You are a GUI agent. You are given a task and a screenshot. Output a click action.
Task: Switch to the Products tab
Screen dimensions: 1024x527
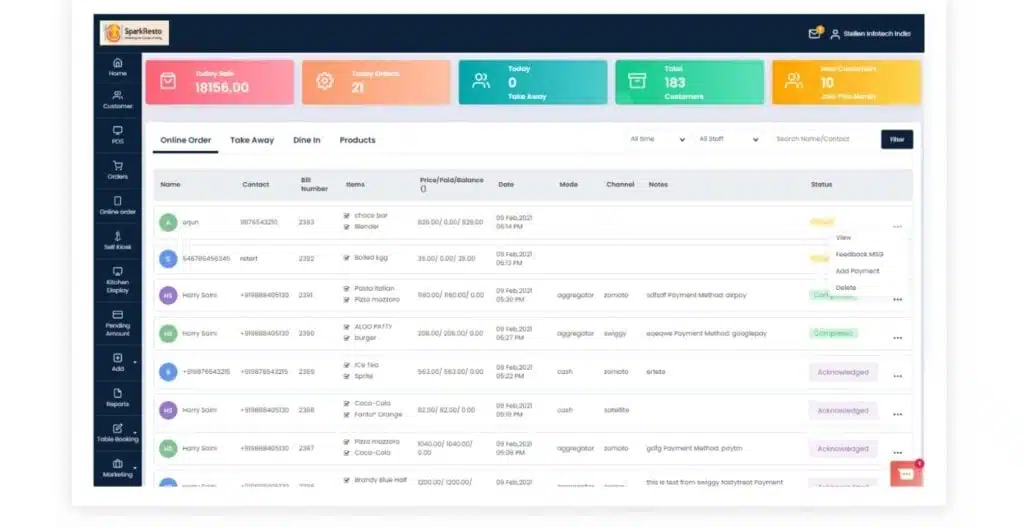point(357,140)
